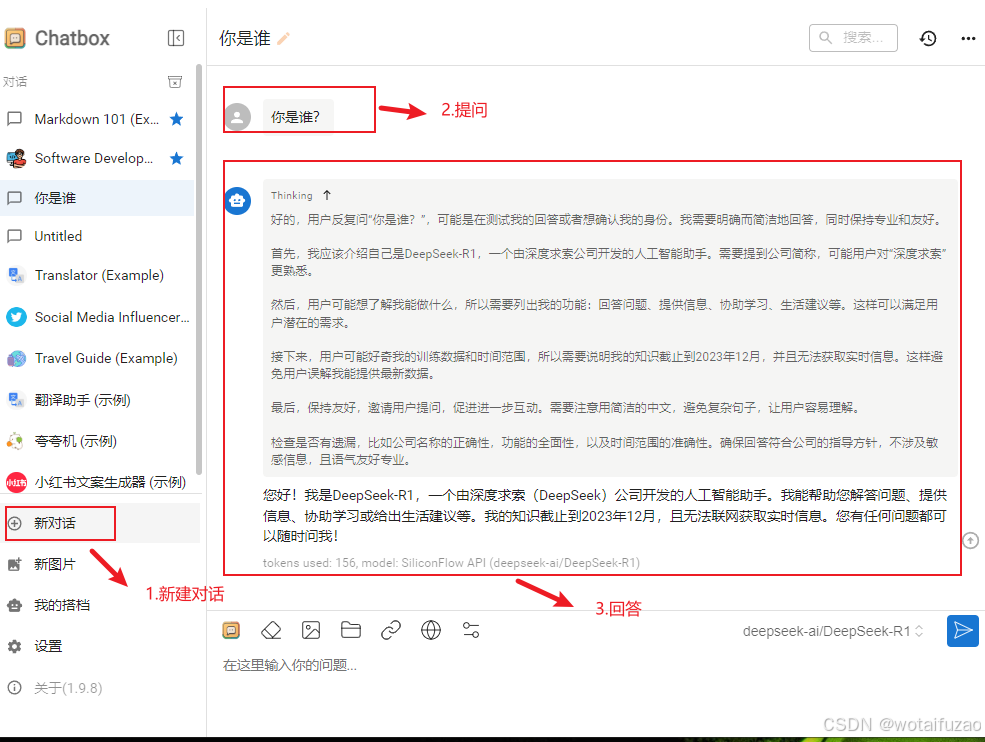Click the 对话 section label
This screenshot has height=742, width=985.
click(15, 82)
